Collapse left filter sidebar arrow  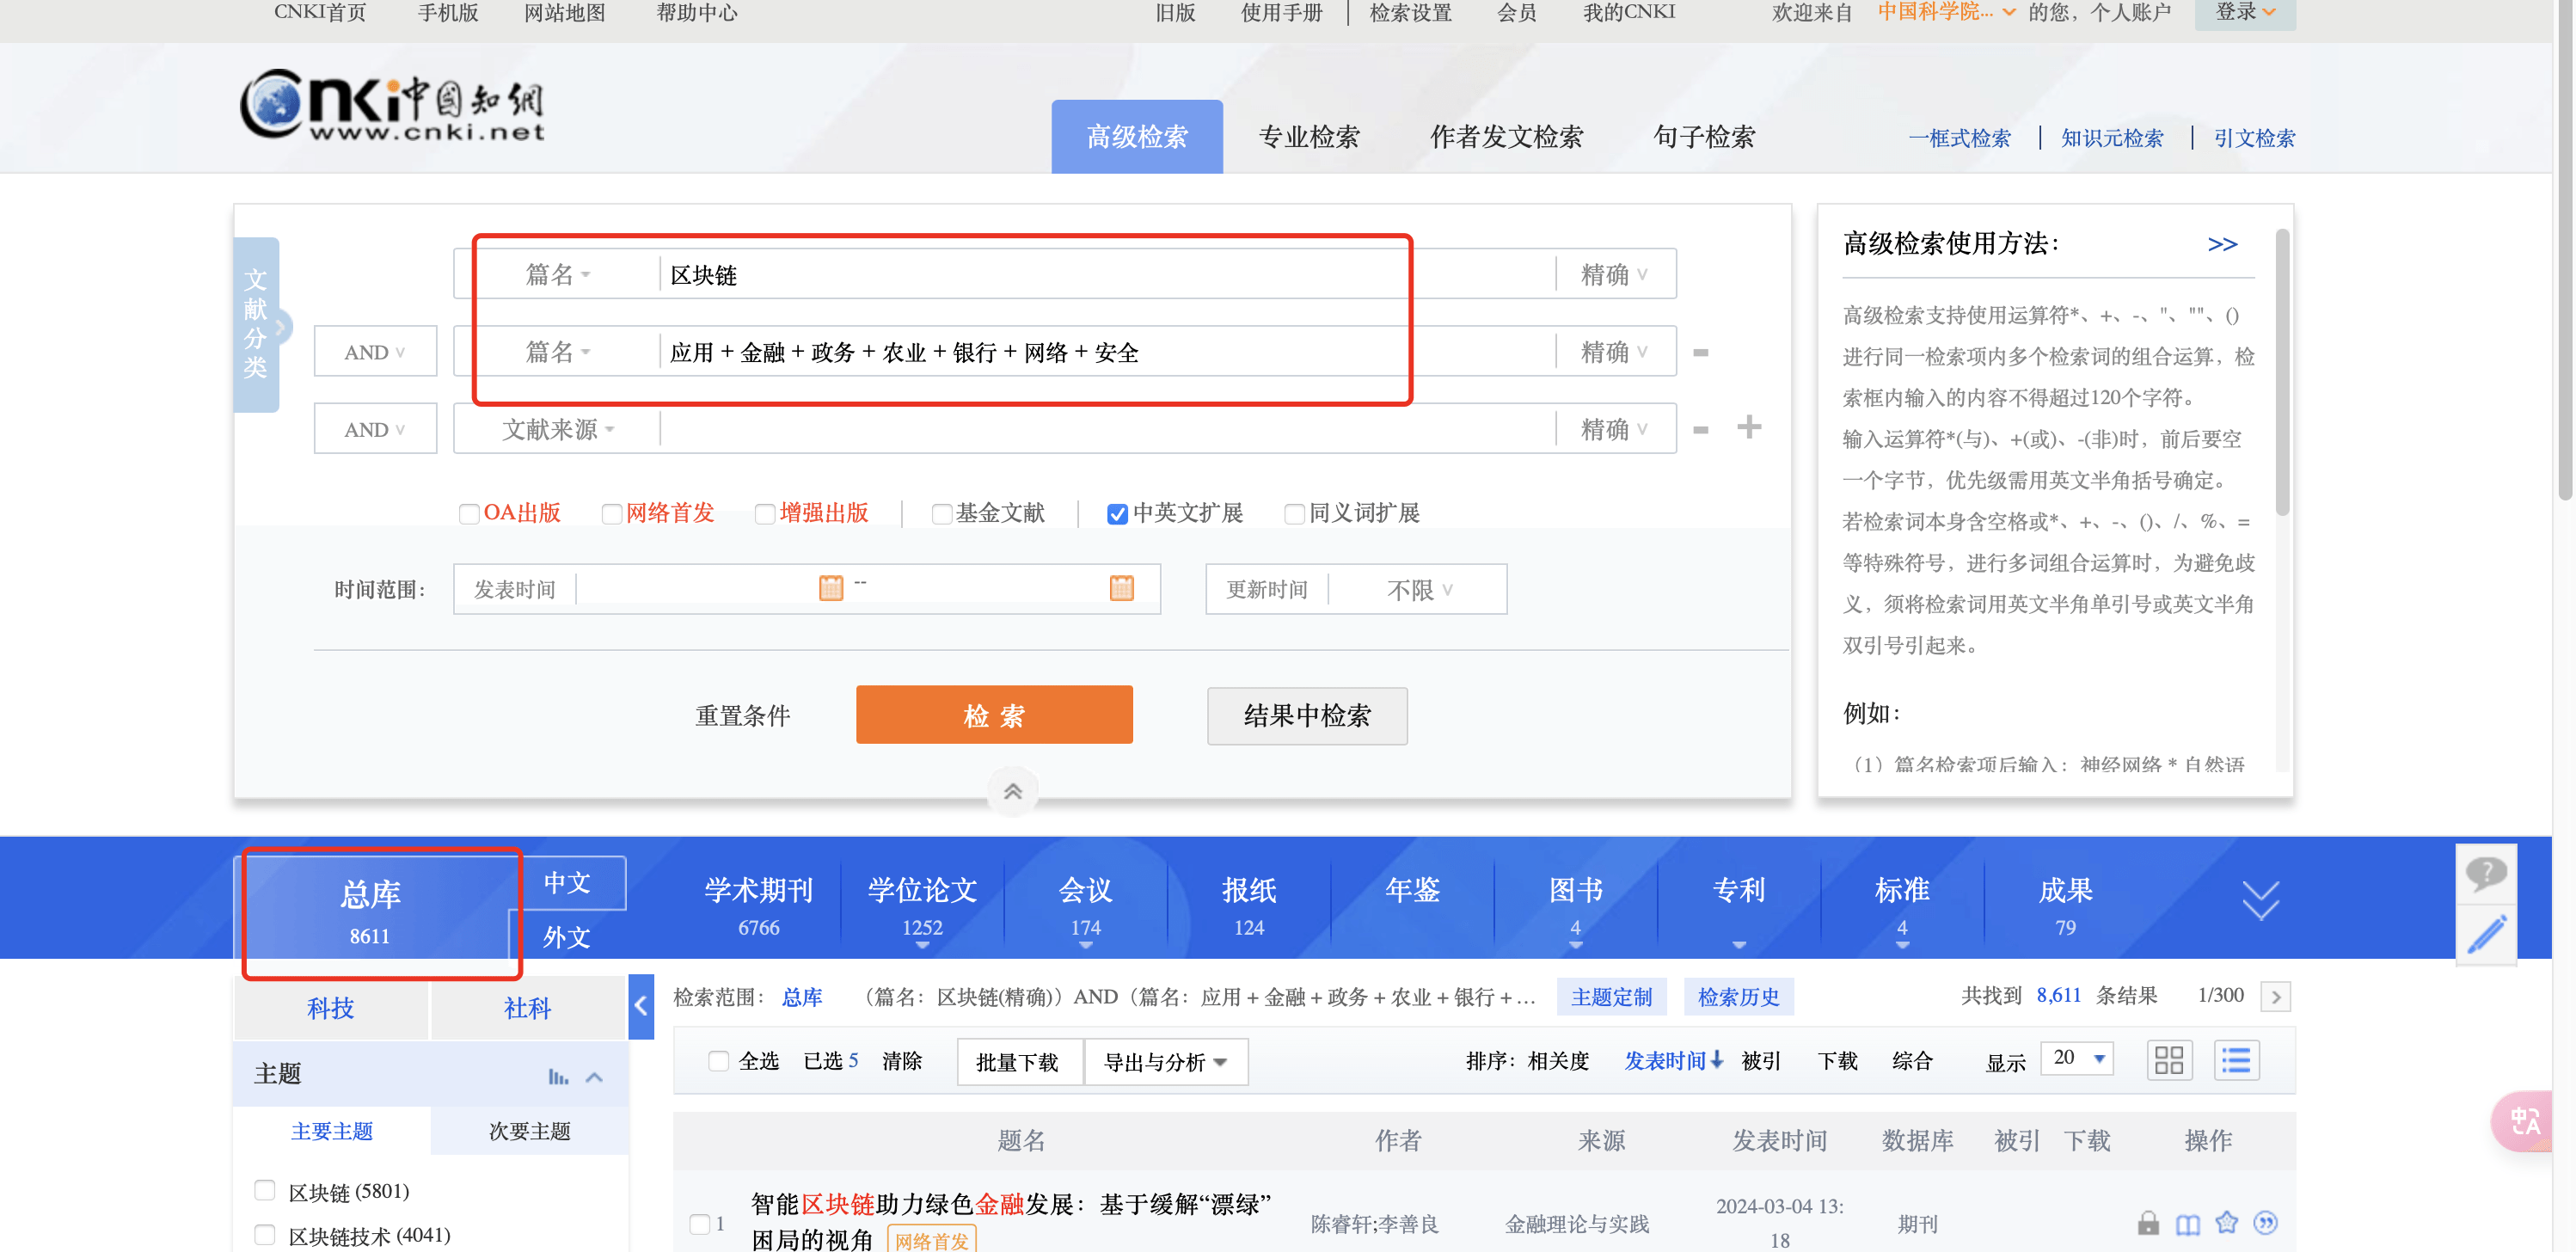coord(641,1005)
